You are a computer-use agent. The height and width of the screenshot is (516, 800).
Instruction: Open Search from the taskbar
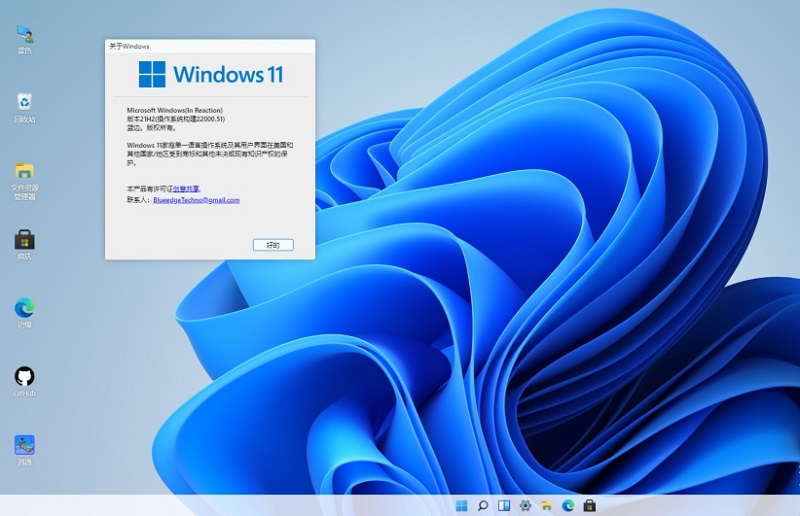point(483,505)
